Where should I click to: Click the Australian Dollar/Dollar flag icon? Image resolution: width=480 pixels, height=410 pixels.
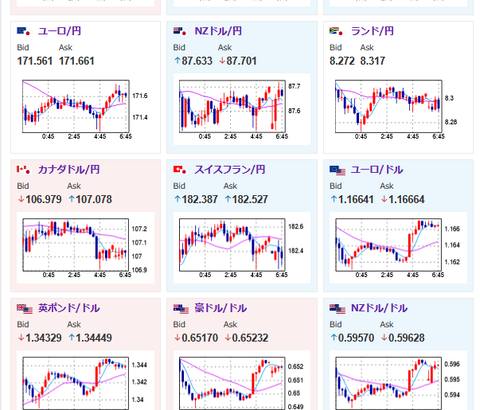(x=181, y=309)
